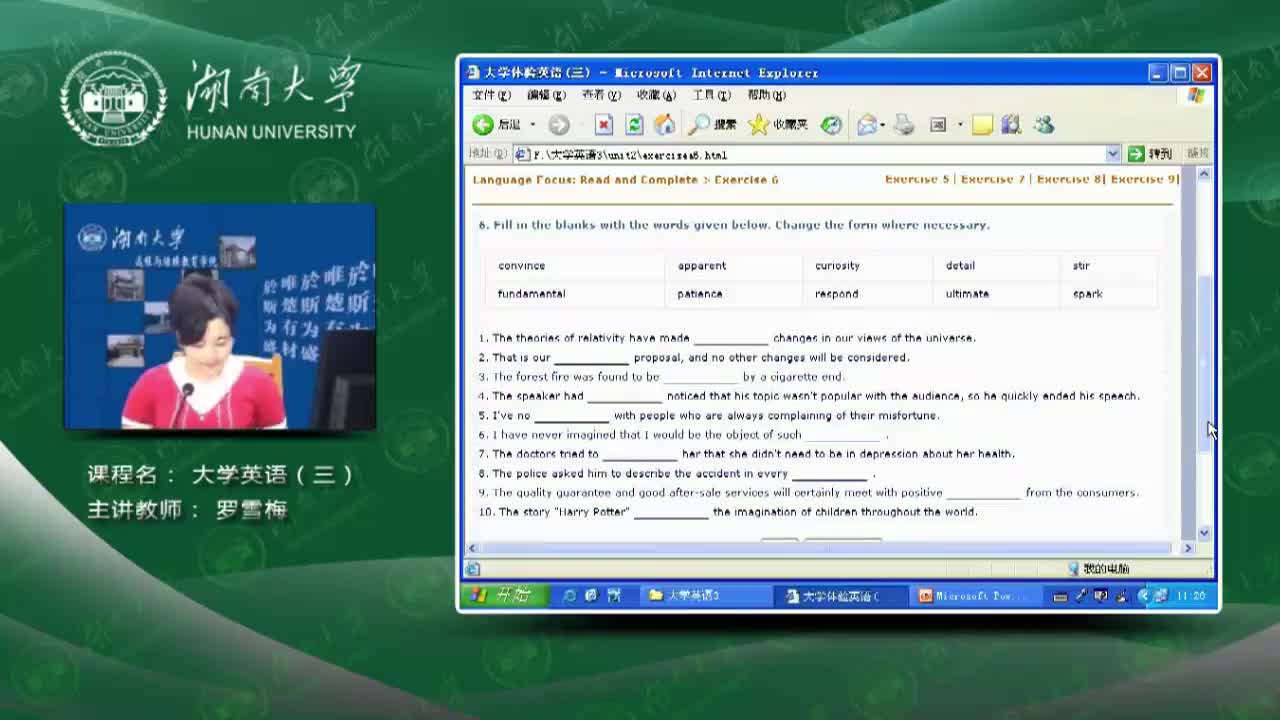Click the taskbar clock 11:20
The width and height of the screenshot is (1280, 720).
(x=1190, y=595)
